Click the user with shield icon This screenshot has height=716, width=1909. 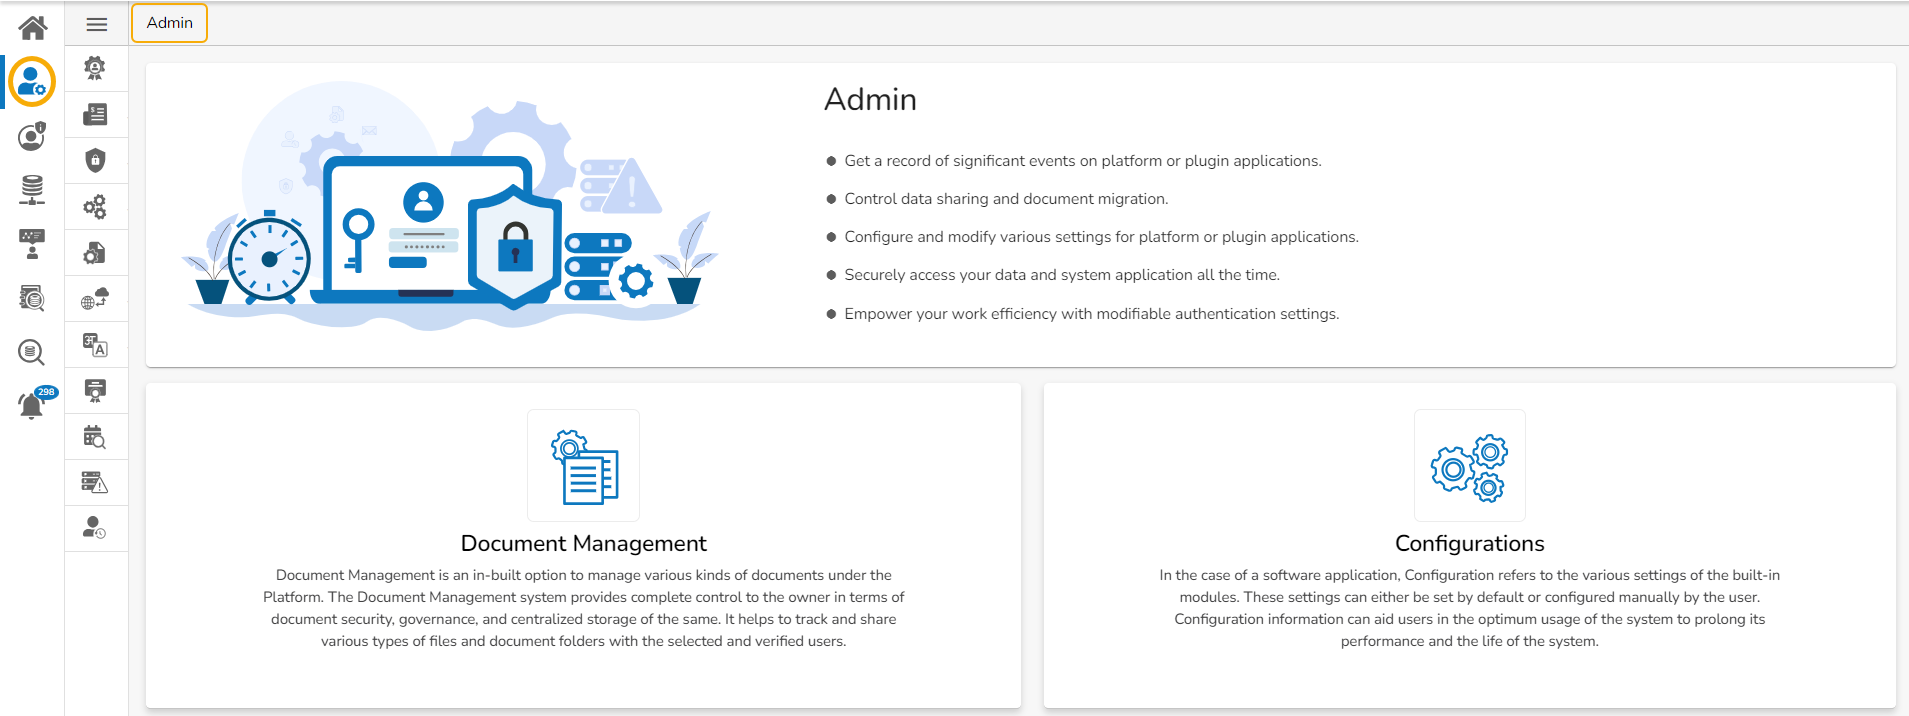pyautogui.click(x=32, y=136)
